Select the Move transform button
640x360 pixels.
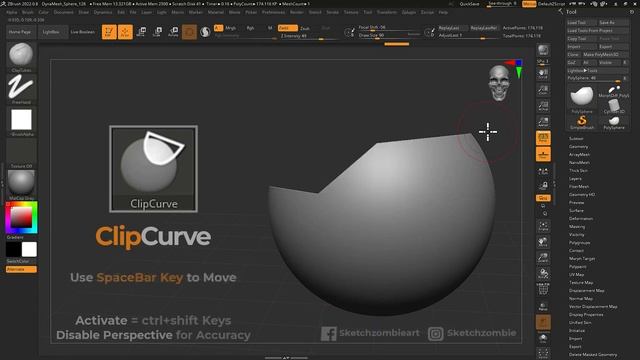point(141,32)
